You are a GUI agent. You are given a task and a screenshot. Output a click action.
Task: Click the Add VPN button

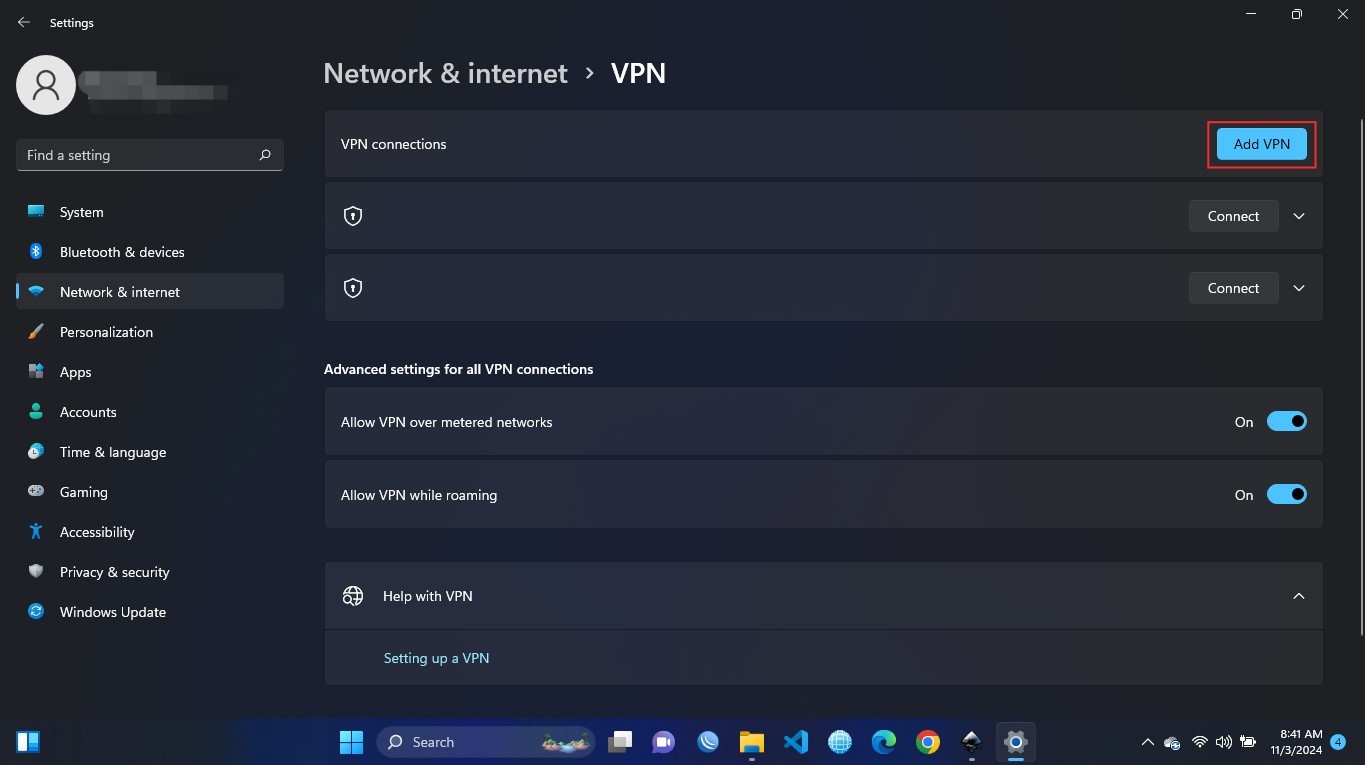1261,144
